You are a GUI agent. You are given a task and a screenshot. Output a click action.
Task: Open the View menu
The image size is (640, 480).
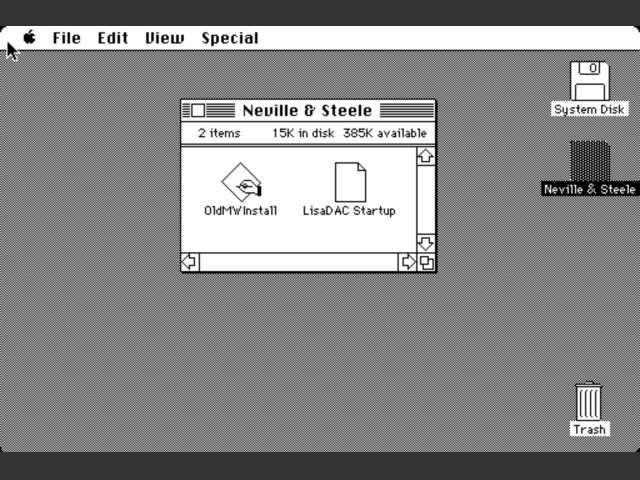tap(164, 38)
